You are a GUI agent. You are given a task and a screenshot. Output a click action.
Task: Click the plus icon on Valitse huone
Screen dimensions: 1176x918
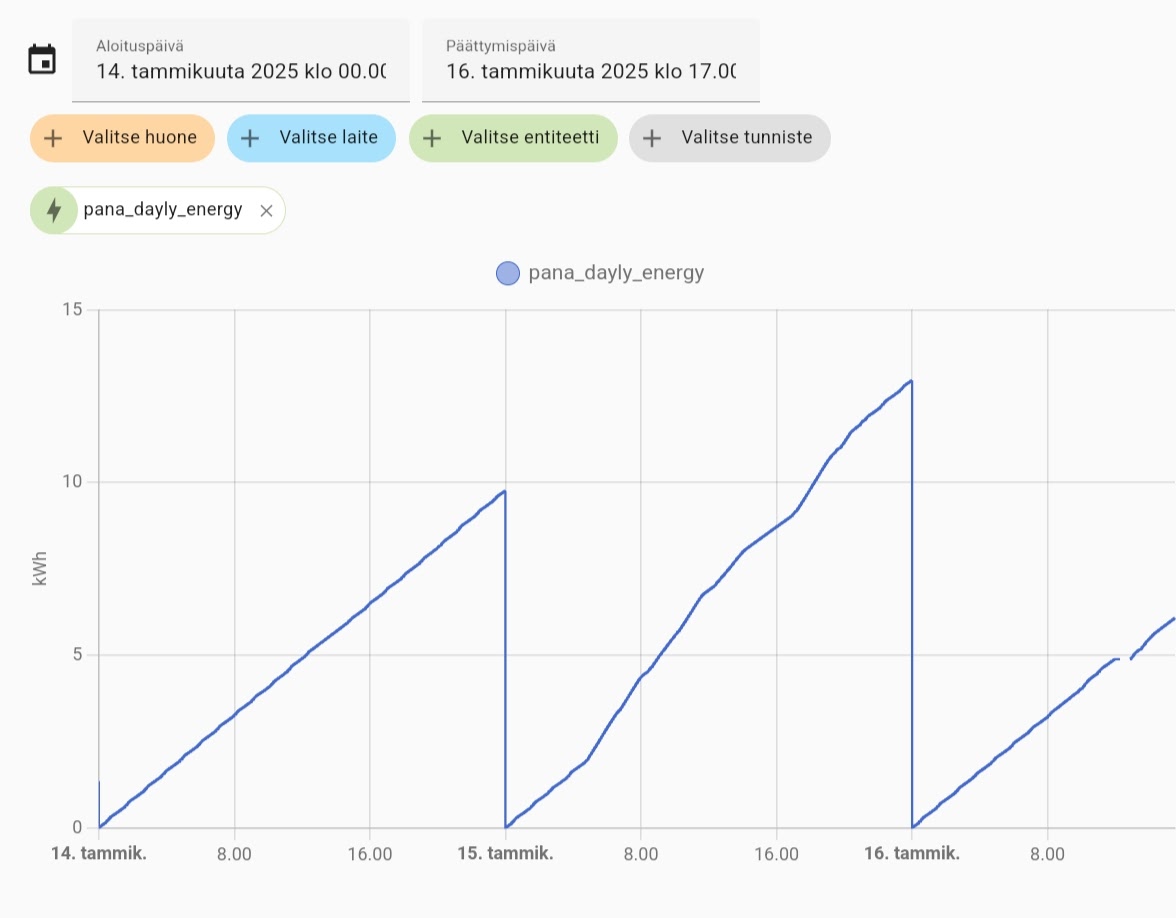point(54,138)
